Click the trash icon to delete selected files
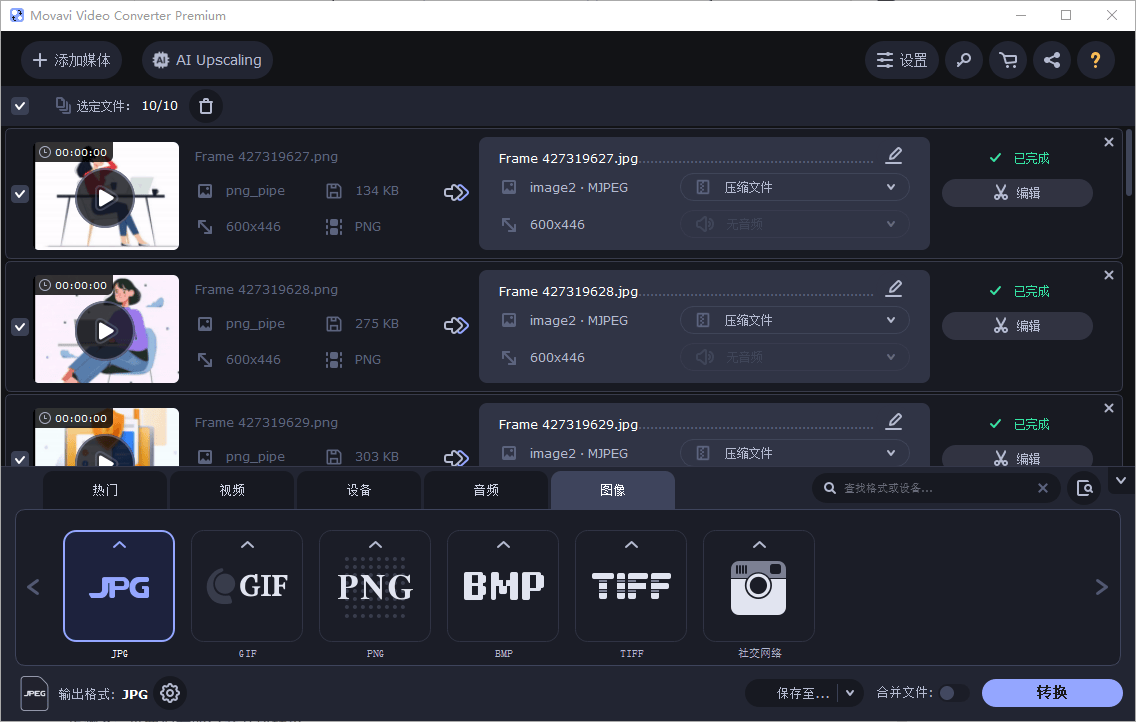 coord(206,106)
